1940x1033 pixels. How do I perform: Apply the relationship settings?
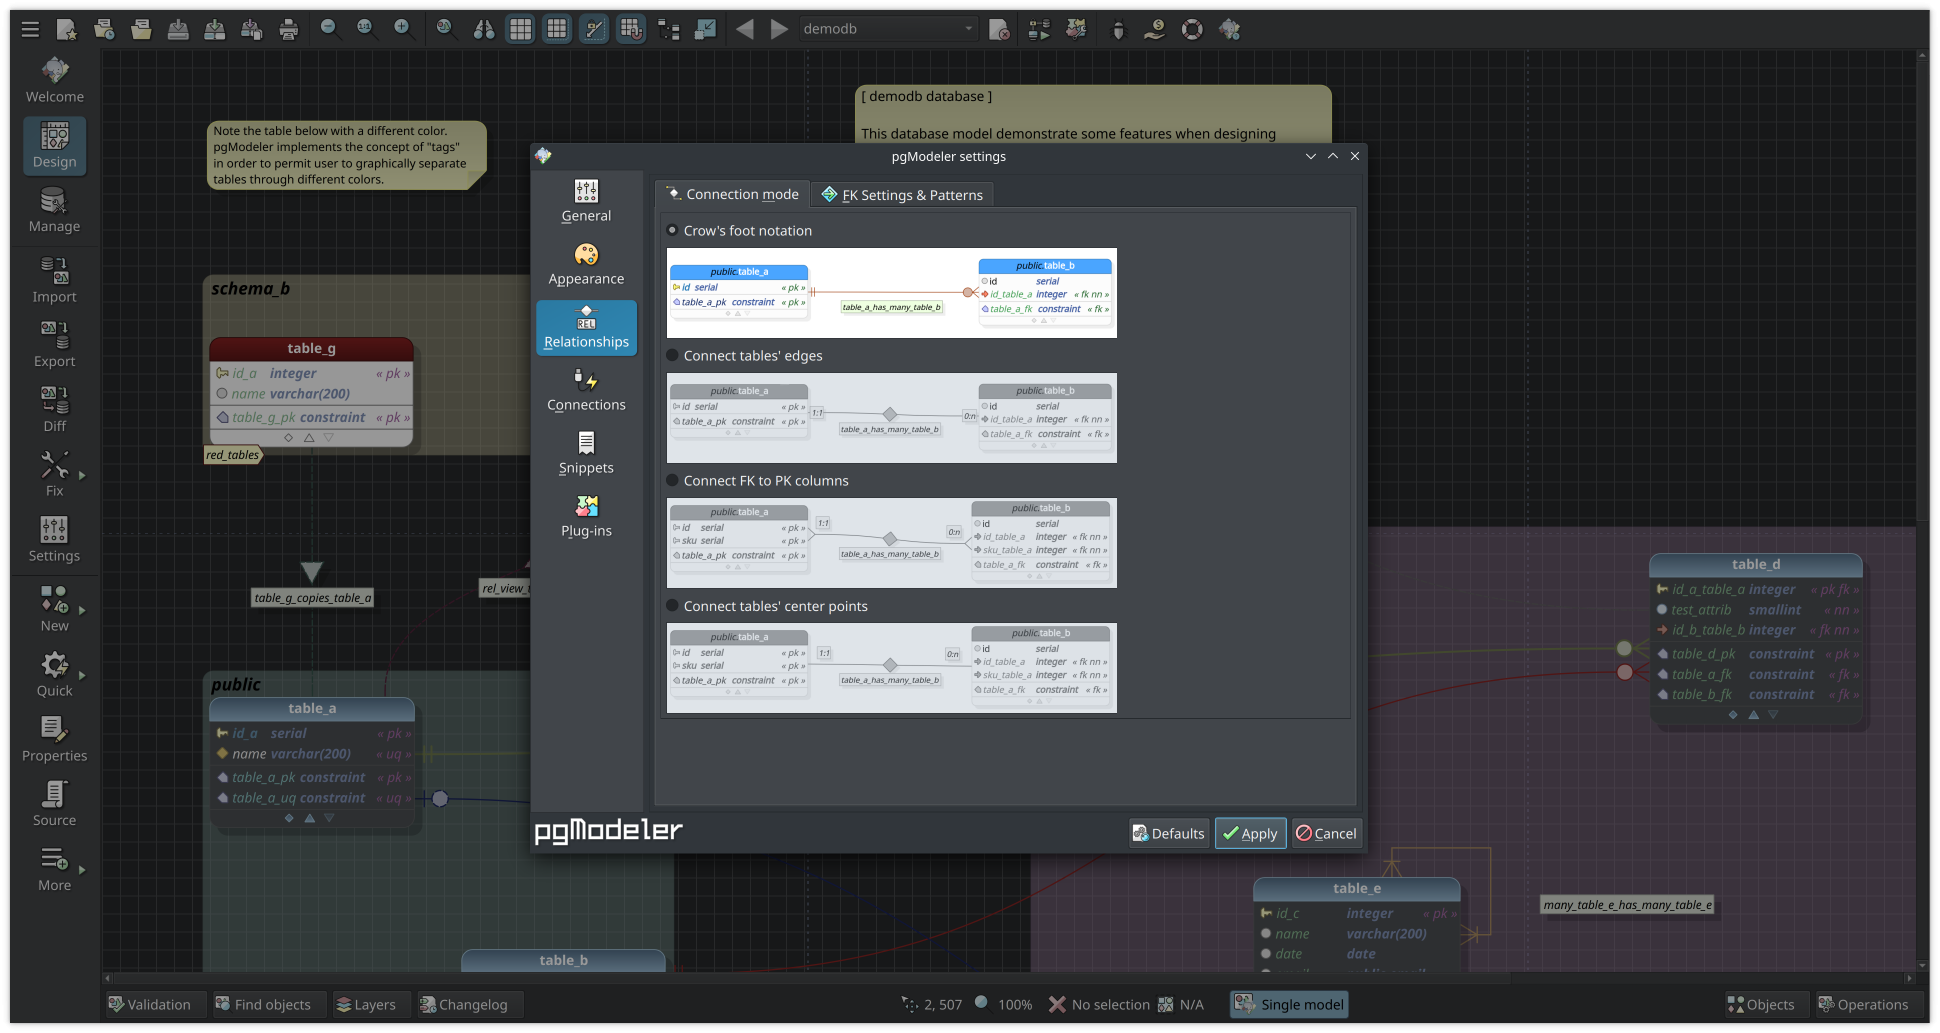1250,833
